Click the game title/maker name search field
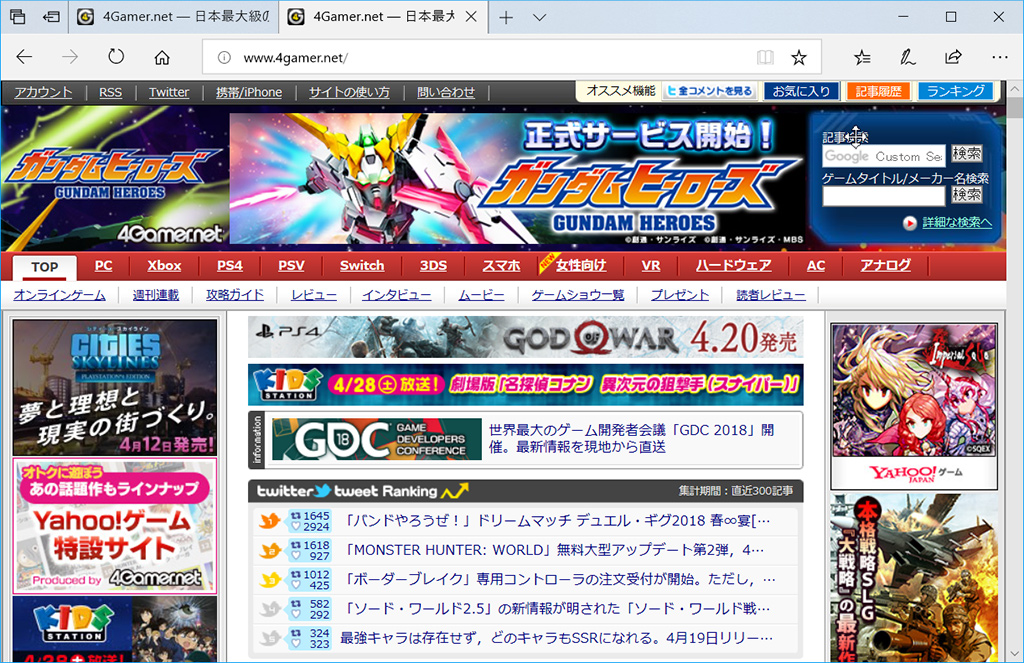The height and width of the screenshot is (663, 1024). (884, 196)
